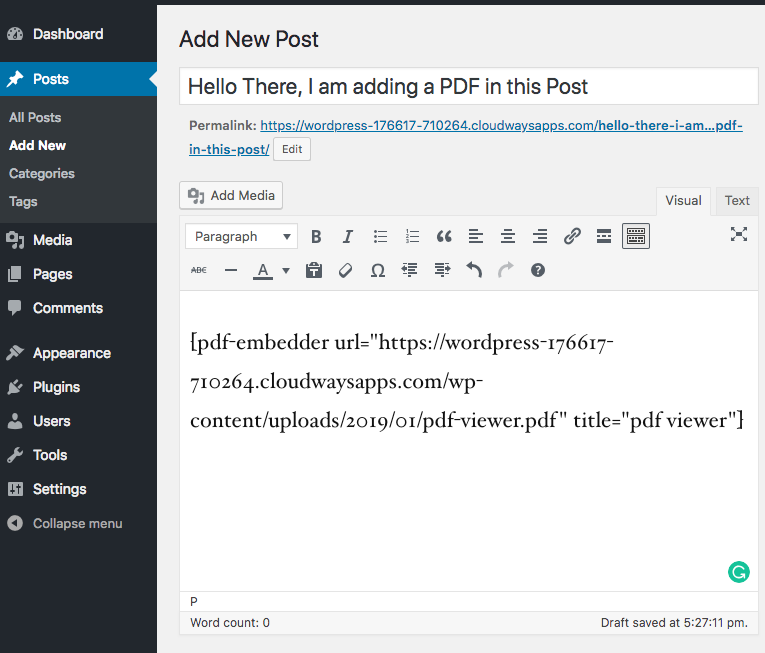The image size is (765, 653).
Task: Toggle italic formatting in editor toolbar
Action: click(348, 237)
